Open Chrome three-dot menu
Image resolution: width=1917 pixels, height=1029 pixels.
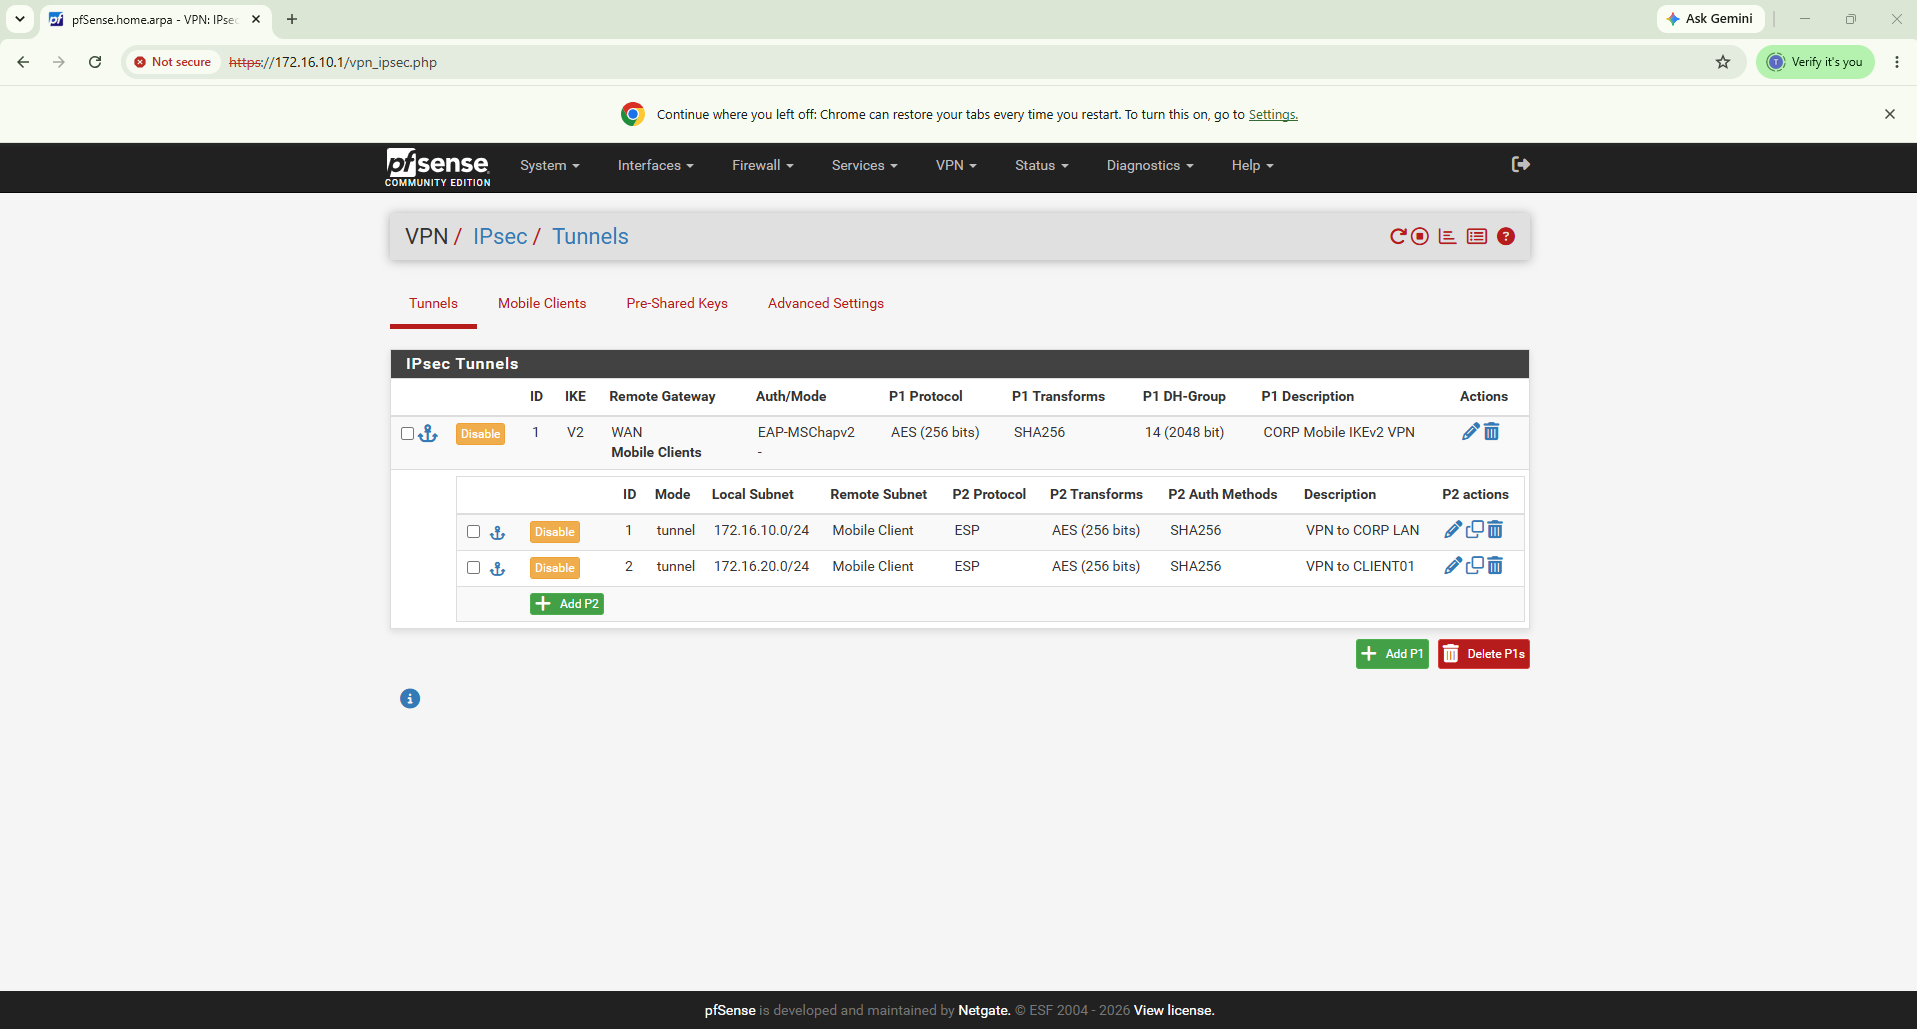pos(1896,62)
